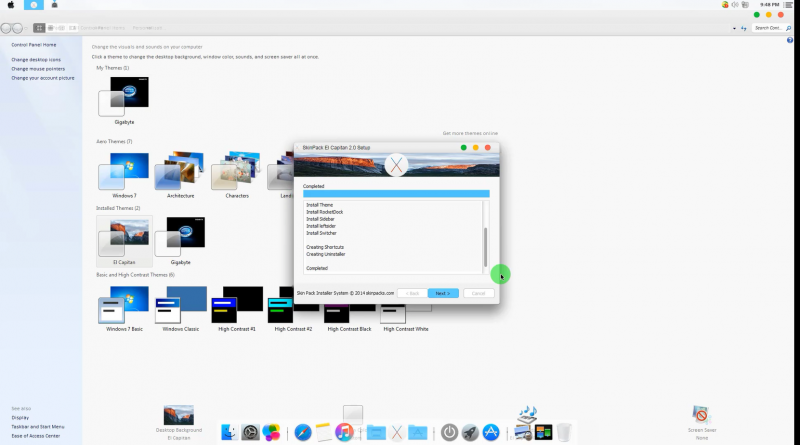Open Ease of Access Center link
Viewport: 800px width, 445px height.
(x=36, y=436)
